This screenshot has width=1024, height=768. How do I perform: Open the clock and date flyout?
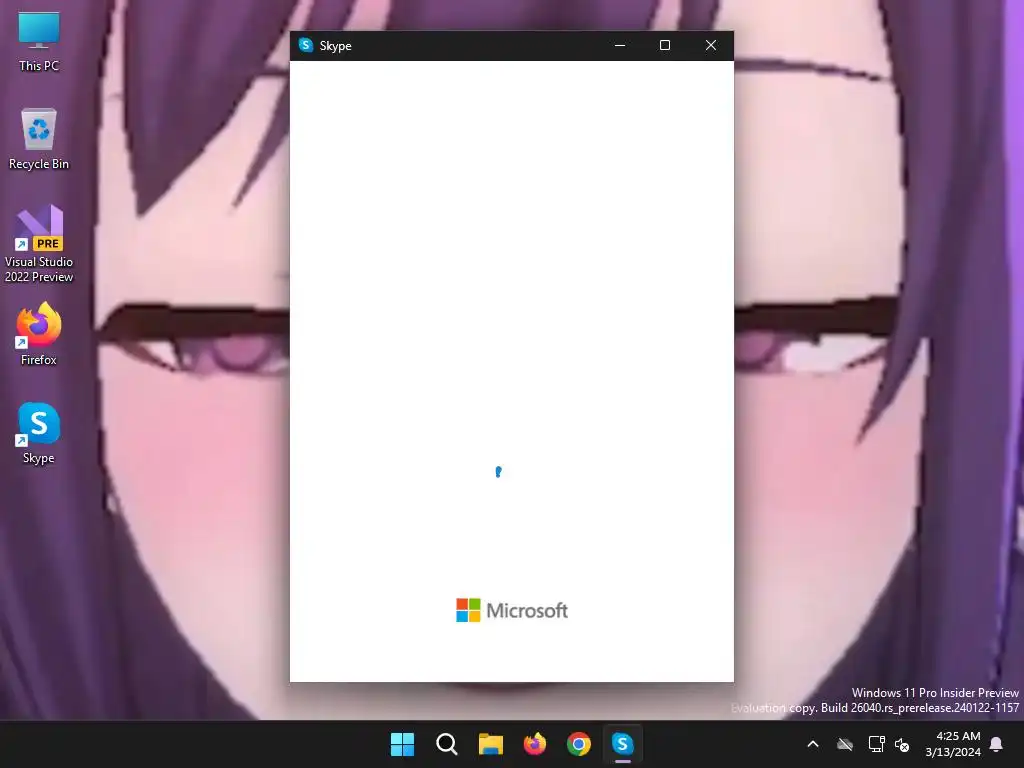click(953, 744)
